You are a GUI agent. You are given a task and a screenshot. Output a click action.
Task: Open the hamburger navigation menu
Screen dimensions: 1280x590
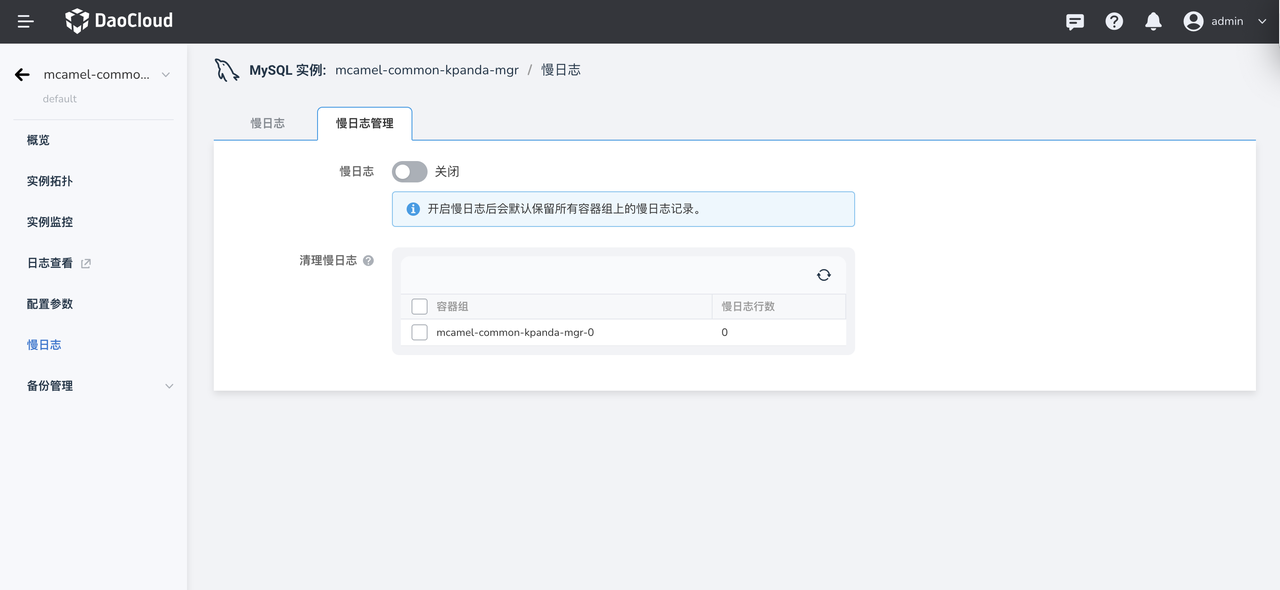(25, 21)
